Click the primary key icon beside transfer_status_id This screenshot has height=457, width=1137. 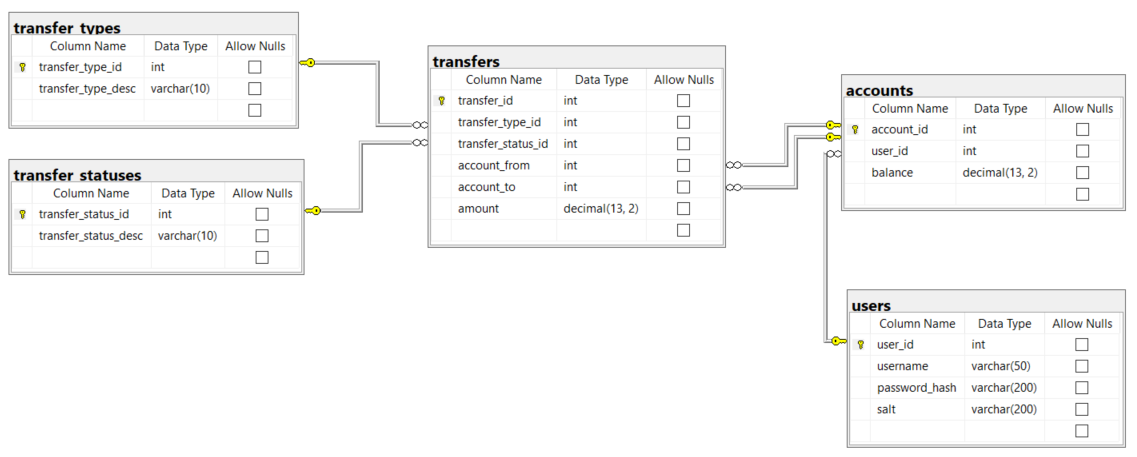point(22,215)
